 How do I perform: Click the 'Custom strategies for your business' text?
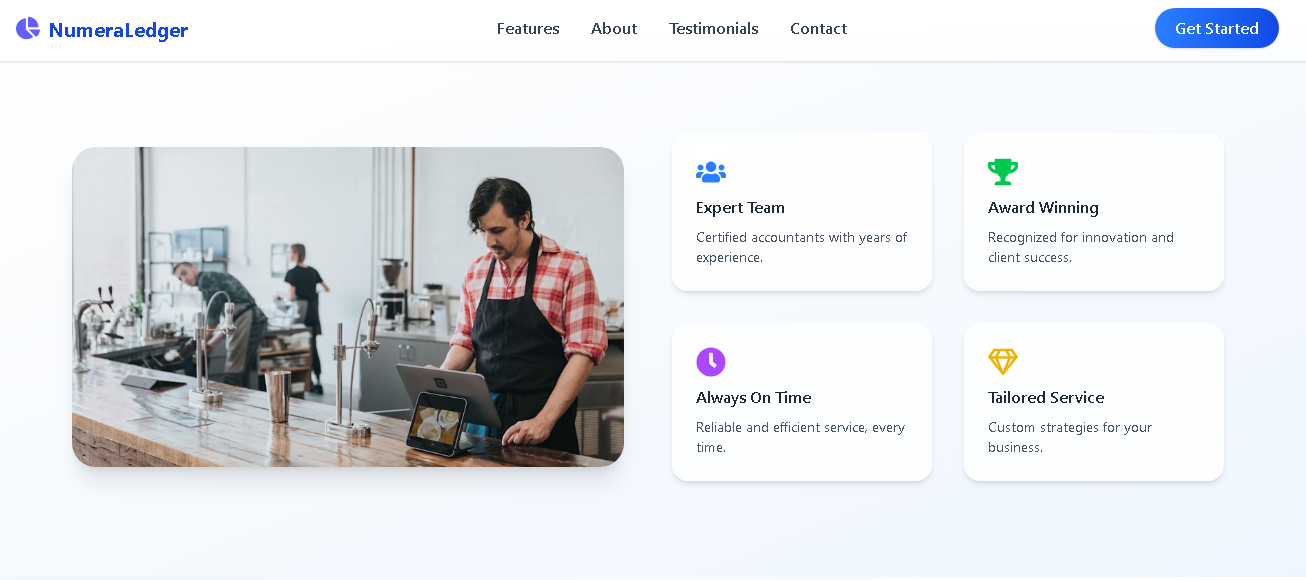(1069, 437)
